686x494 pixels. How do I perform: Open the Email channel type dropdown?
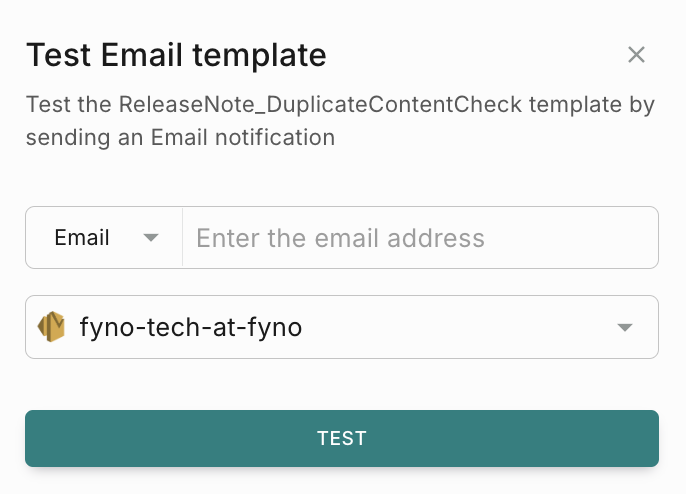[104, 238]
